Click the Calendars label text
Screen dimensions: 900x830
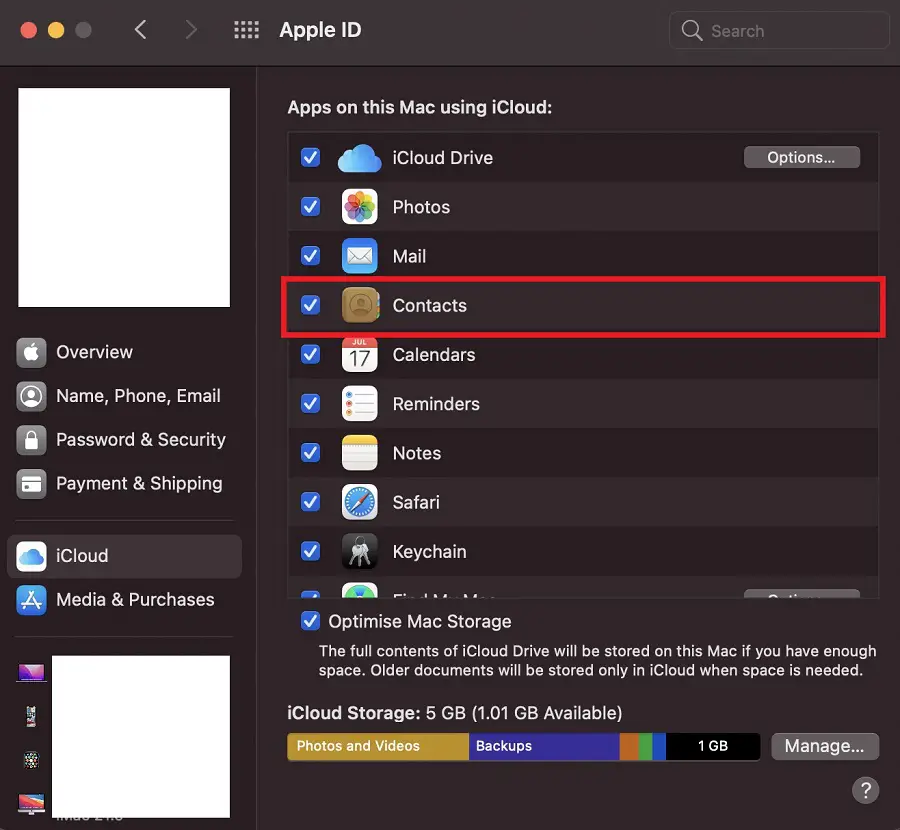434,355
